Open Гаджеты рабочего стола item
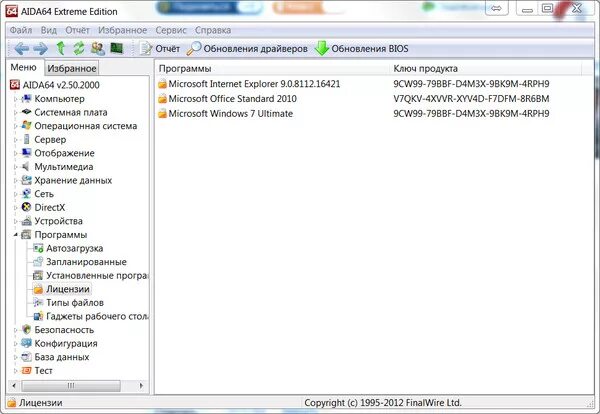 (97, 316)
